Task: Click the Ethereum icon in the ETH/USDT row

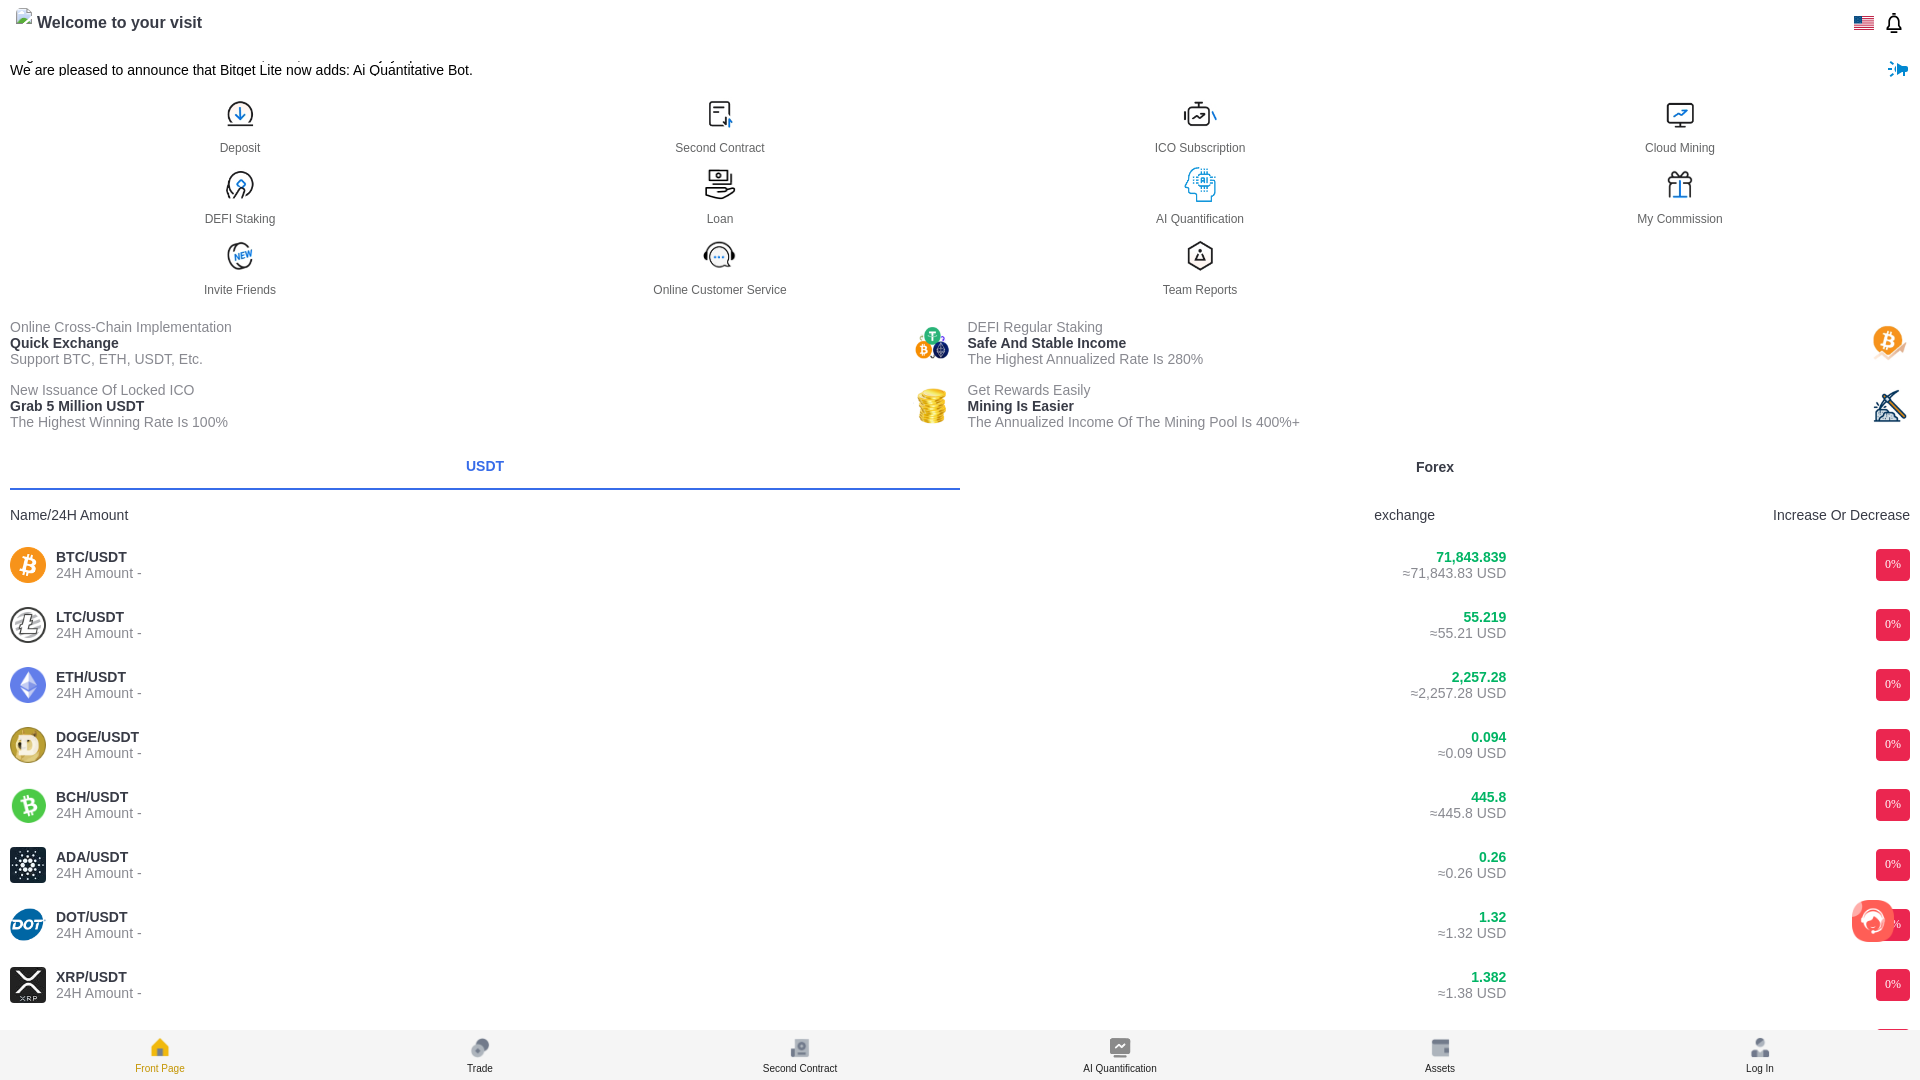Action: tap(28, 685)
